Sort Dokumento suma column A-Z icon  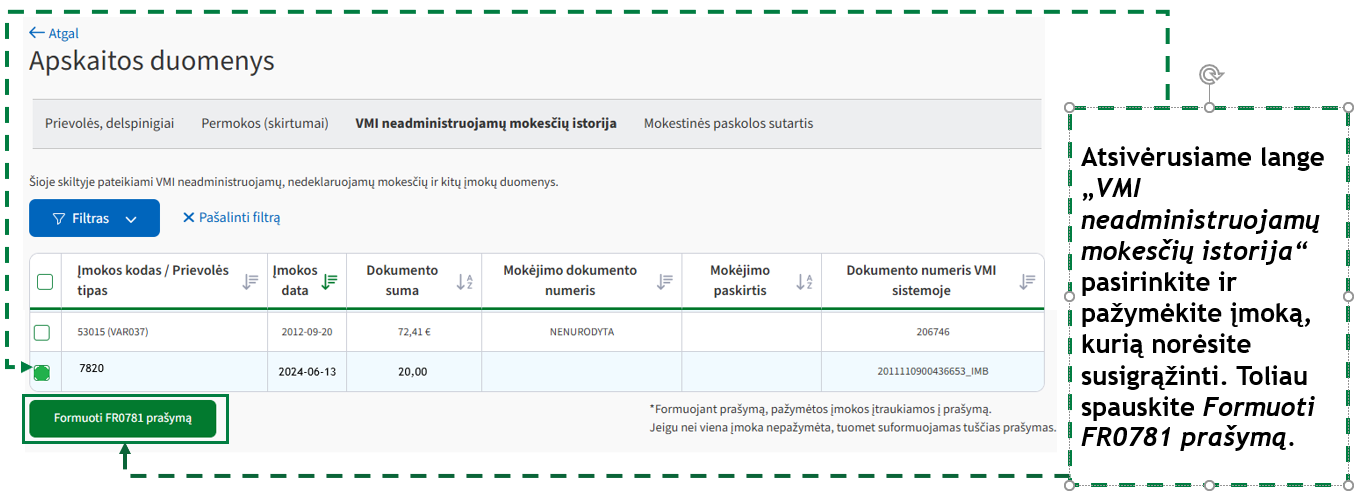click(464, 282)
